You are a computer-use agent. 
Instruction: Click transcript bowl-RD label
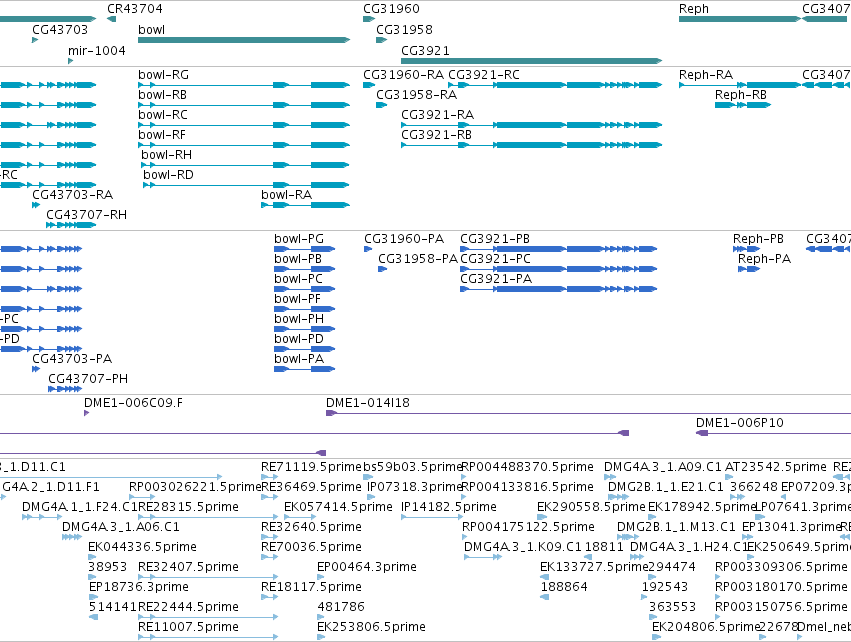coord(168,175)
